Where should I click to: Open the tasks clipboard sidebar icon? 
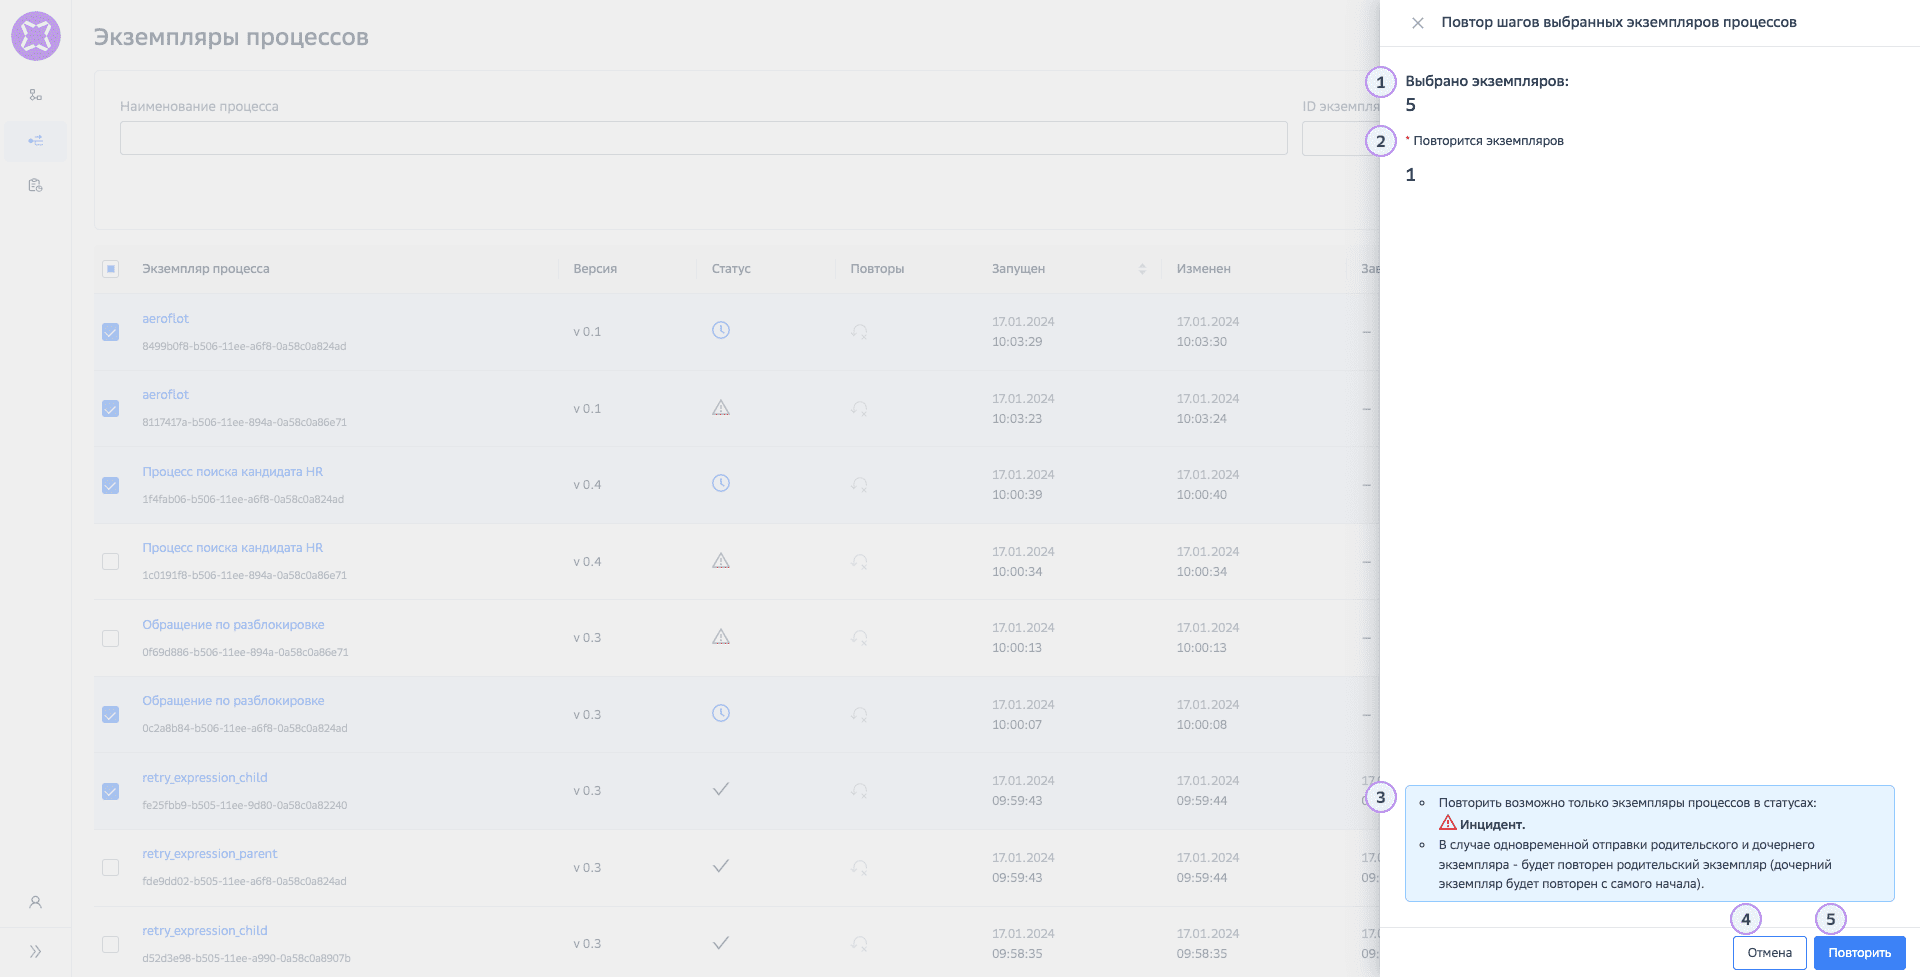pos(36,185)
